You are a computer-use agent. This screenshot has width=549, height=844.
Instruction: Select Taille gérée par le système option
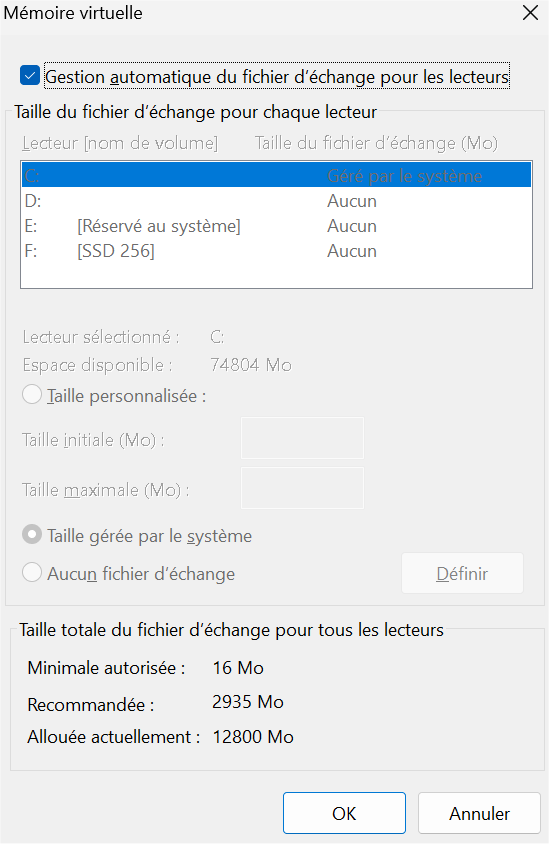pos(32,535)
